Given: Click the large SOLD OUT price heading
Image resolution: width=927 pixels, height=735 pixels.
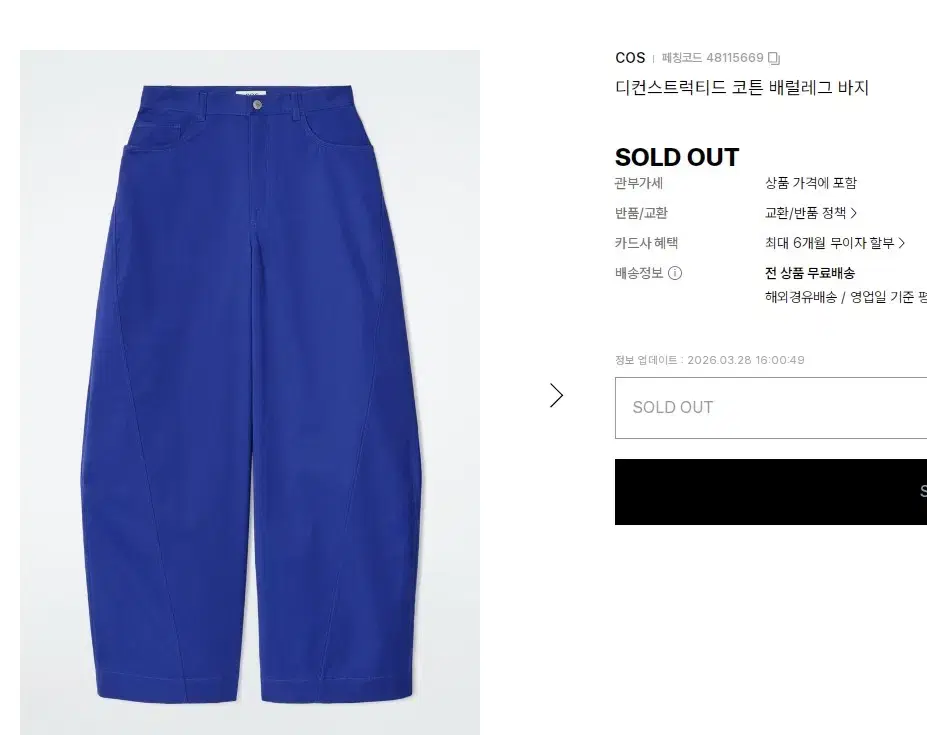Looking at the screenshot, I should pyautogui.click(x=677, y=157).
